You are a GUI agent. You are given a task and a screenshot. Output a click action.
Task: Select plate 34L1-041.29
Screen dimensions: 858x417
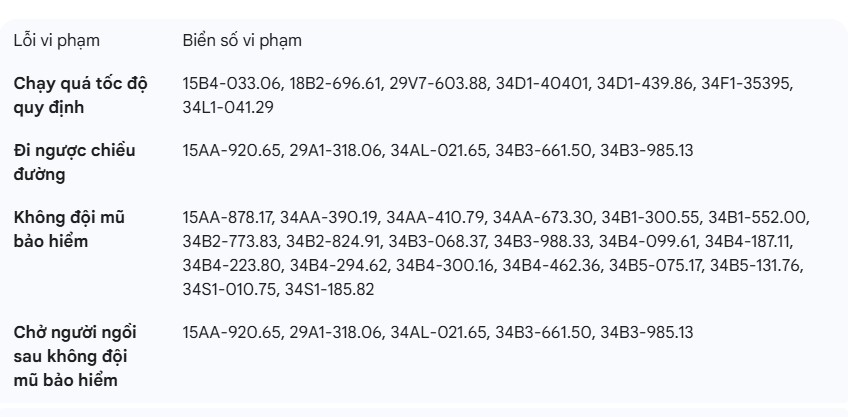[228, 106]
